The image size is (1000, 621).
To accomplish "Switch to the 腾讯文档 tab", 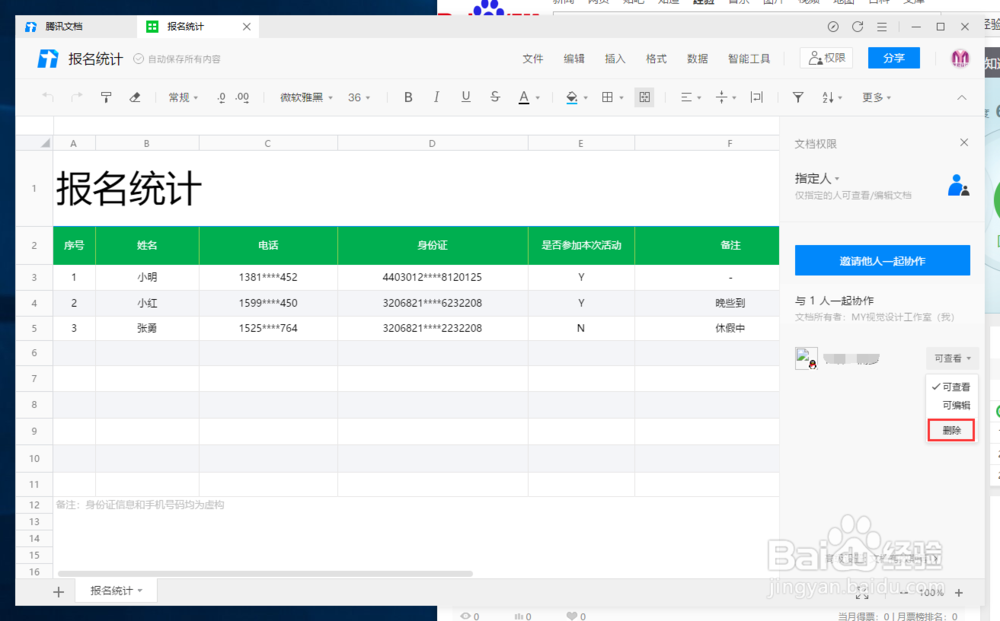I will pos(64,26).
